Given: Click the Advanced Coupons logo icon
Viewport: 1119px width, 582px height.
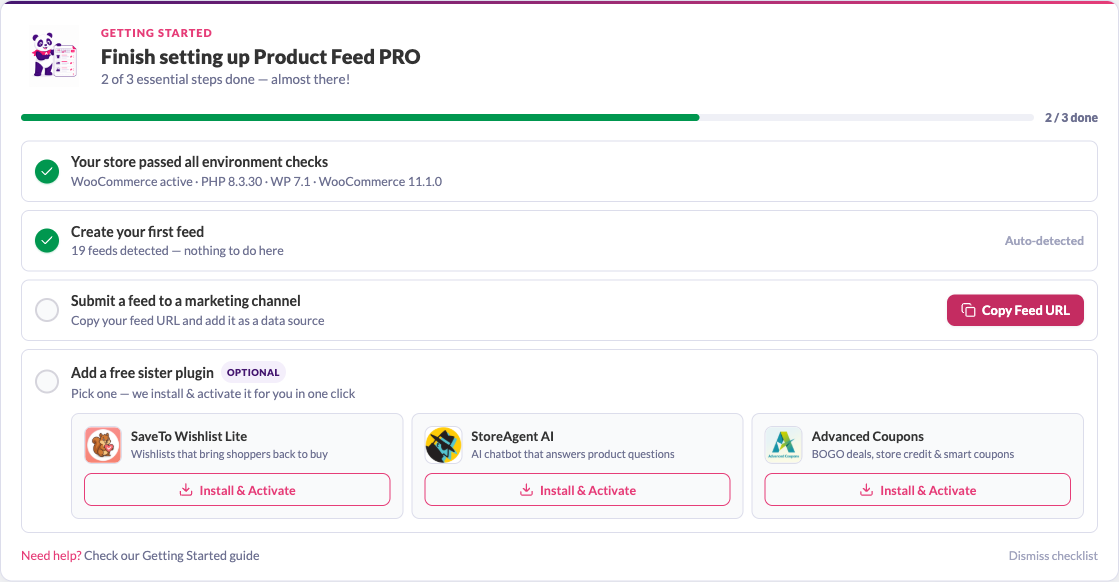Looking at the screenshot, I should click(x=783, y=445).
